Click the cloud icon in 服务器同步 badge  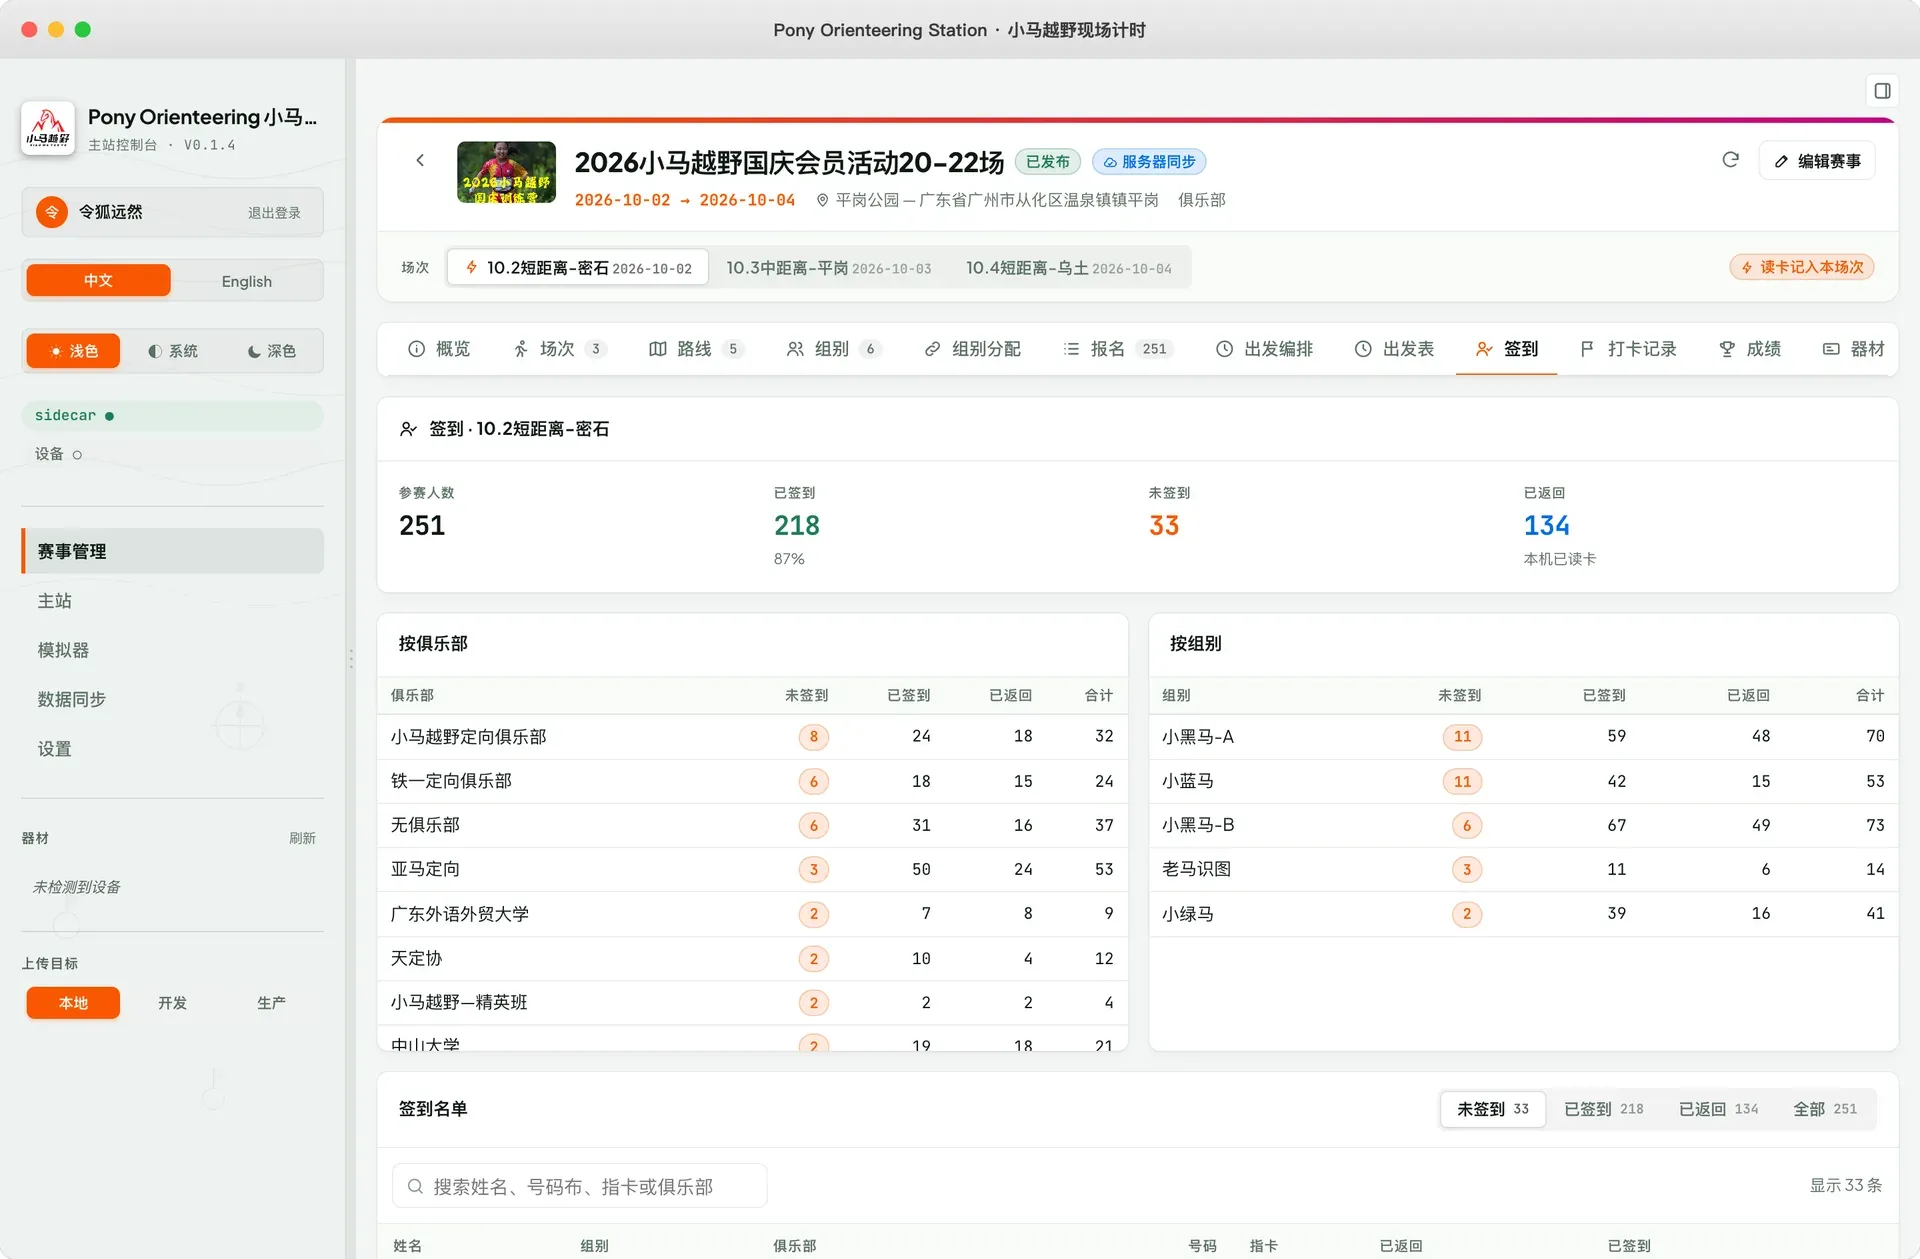pyautogui.click(x=1110, y=162)
